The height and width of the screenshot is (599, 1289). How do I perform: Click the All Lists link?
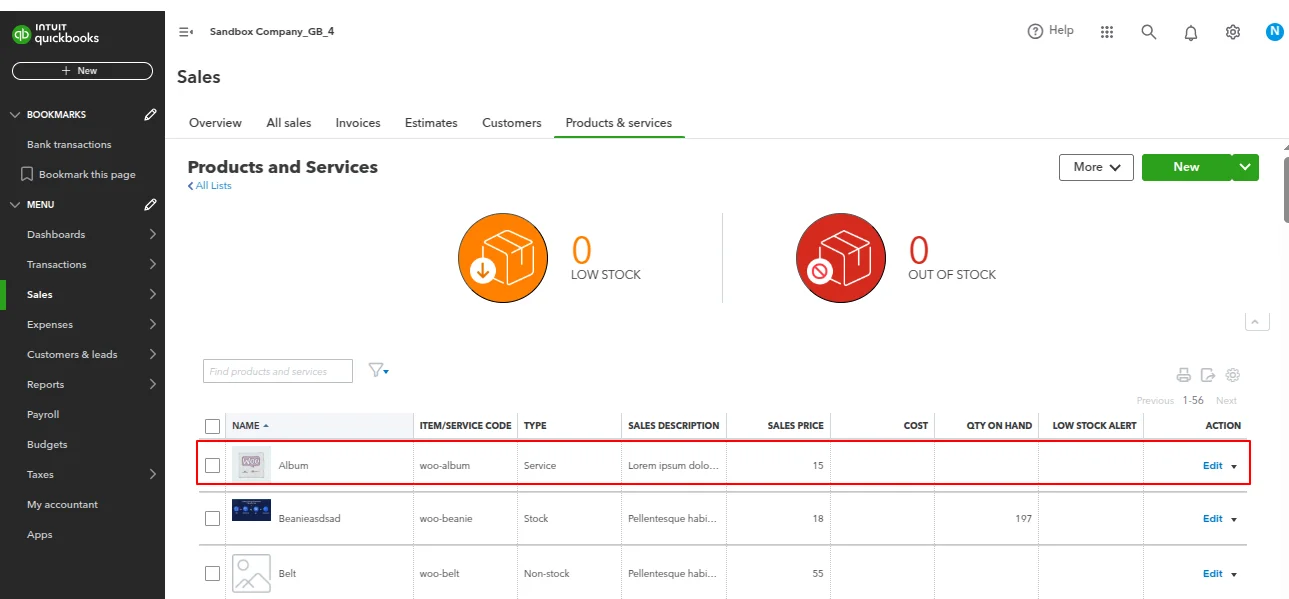coord(210,186)
